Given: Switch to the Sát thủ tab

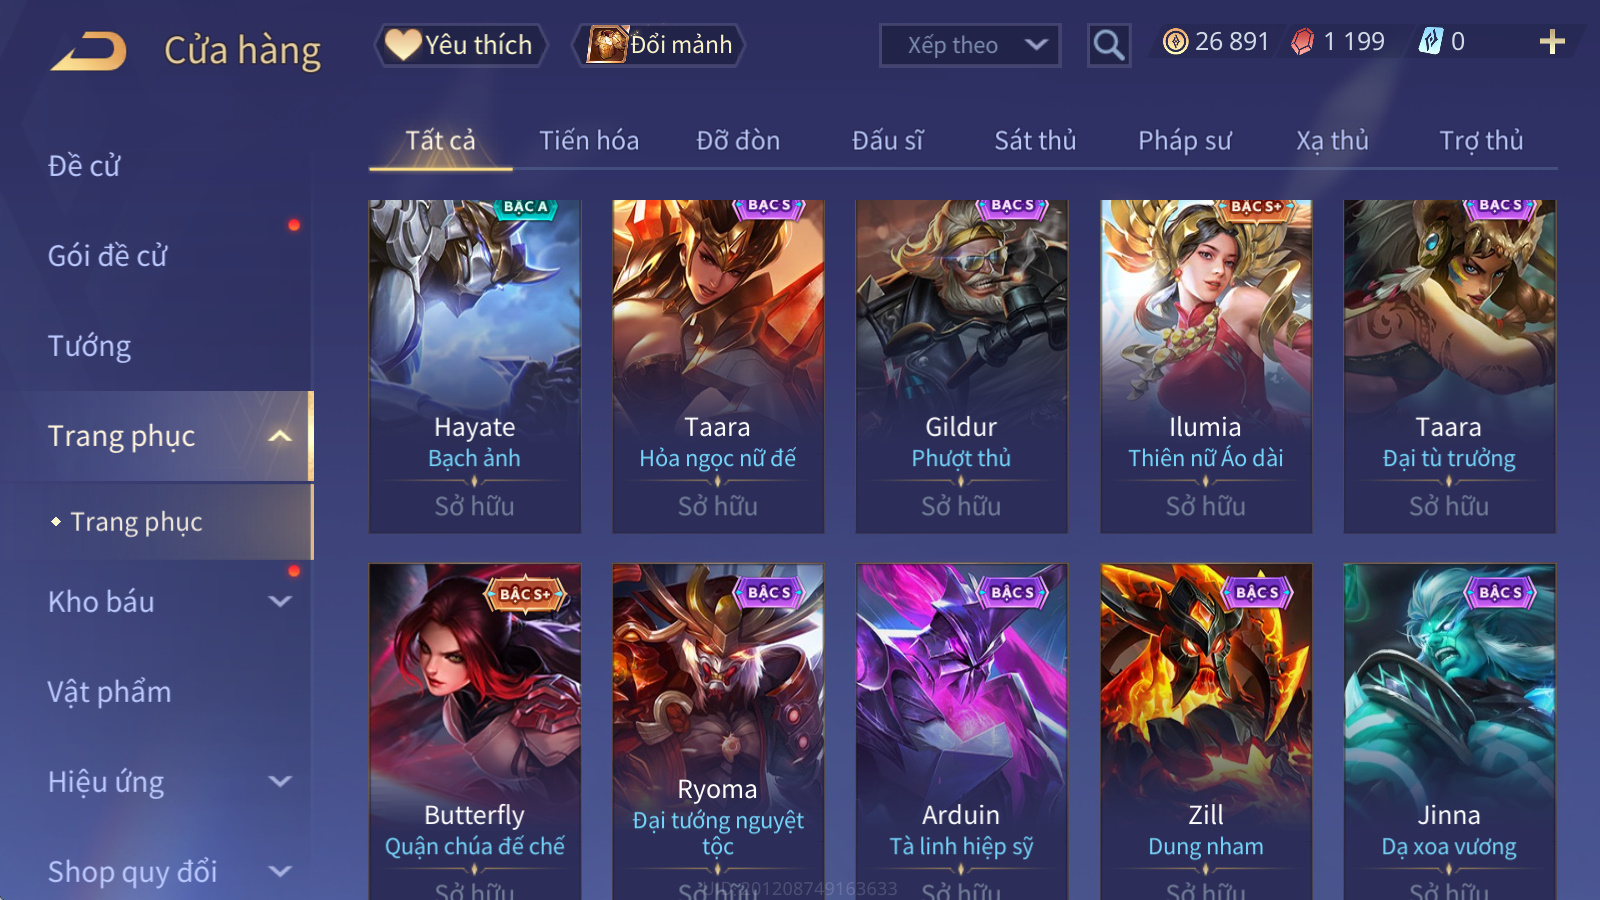Looking at the screenshot, I should 1035,141.
